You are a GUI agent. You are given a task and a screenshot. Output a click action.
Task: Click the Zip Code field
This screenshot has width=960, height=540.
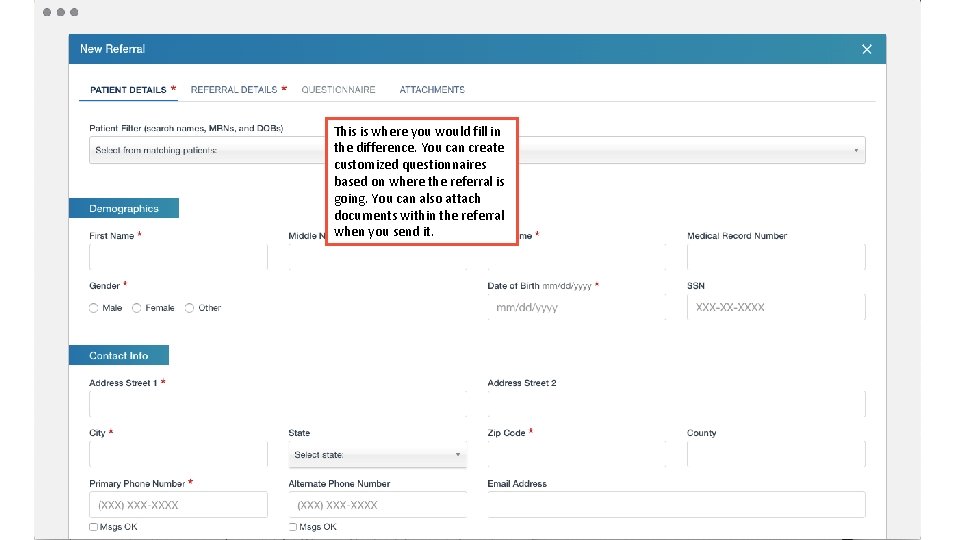tap(576, 455)
